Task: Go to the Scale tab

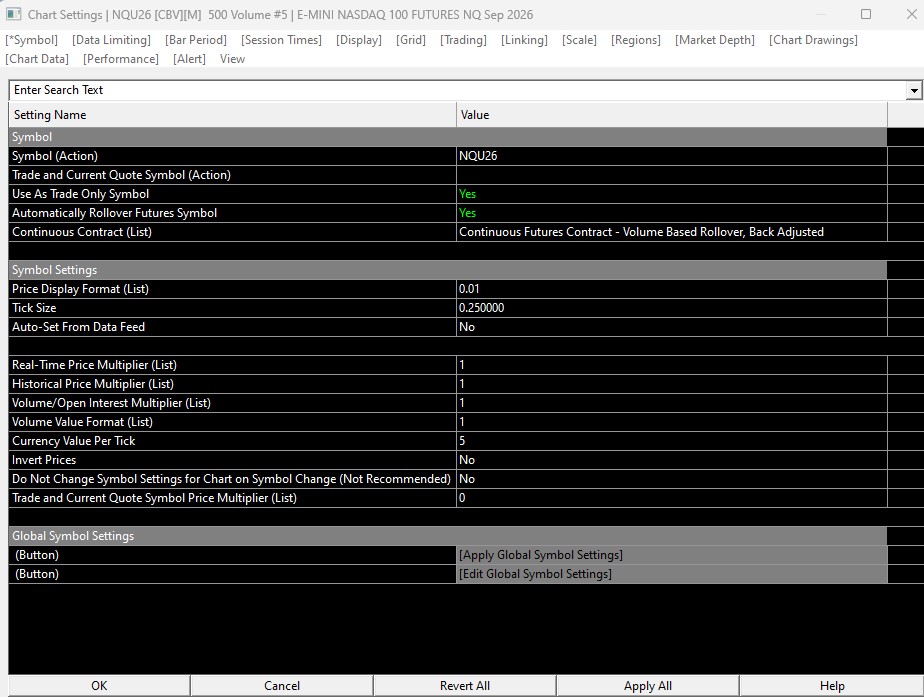Action: tap(579, 40)
